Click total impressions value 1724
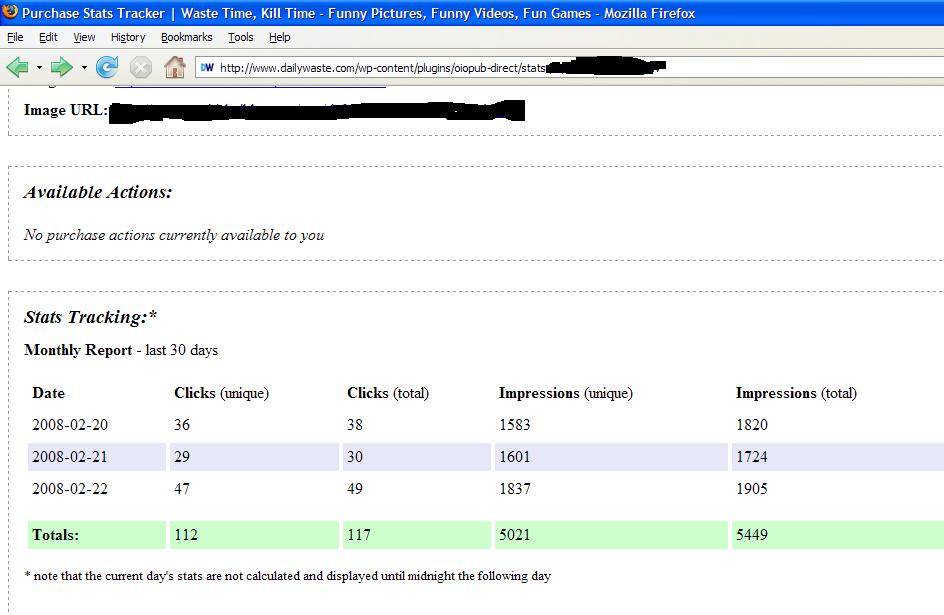The image size is (944, 615). click(x=752, y=457)
